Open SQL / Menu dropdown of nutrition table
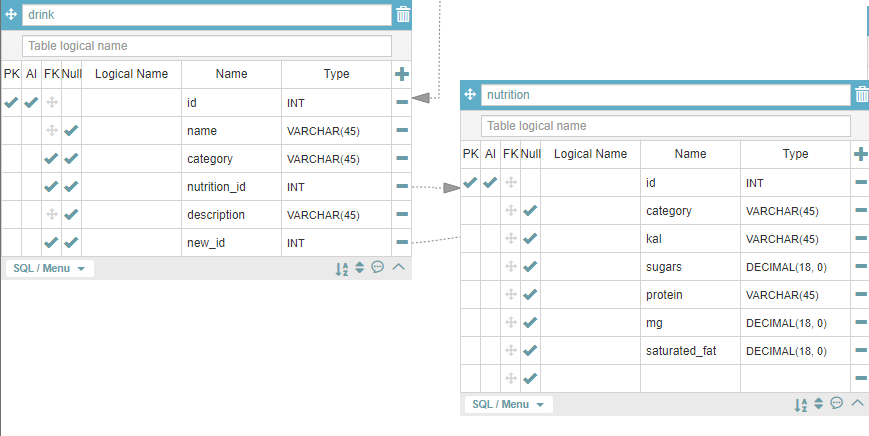The width and height of the screenshot is (869, 436). tap(509, 404)
